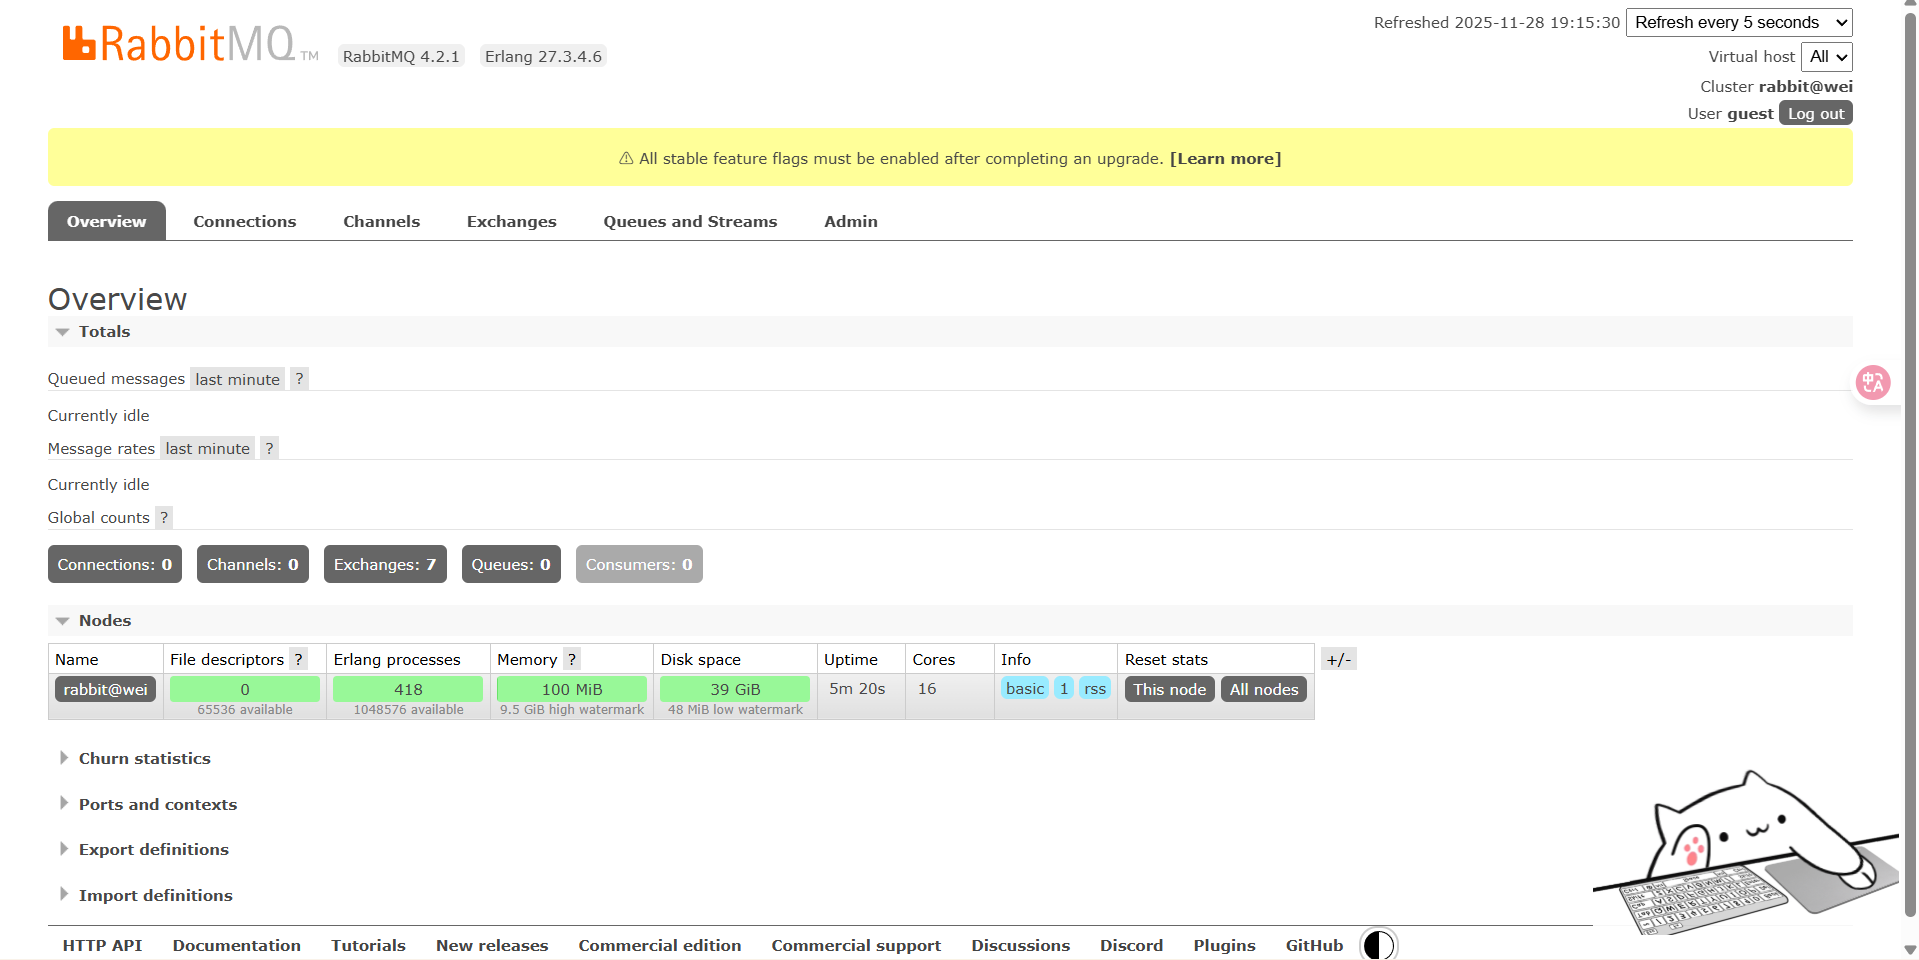The height and width of the screenshot is (960, 1919).
Task: Open help for Memory column
Action: [x=572, y=659]
